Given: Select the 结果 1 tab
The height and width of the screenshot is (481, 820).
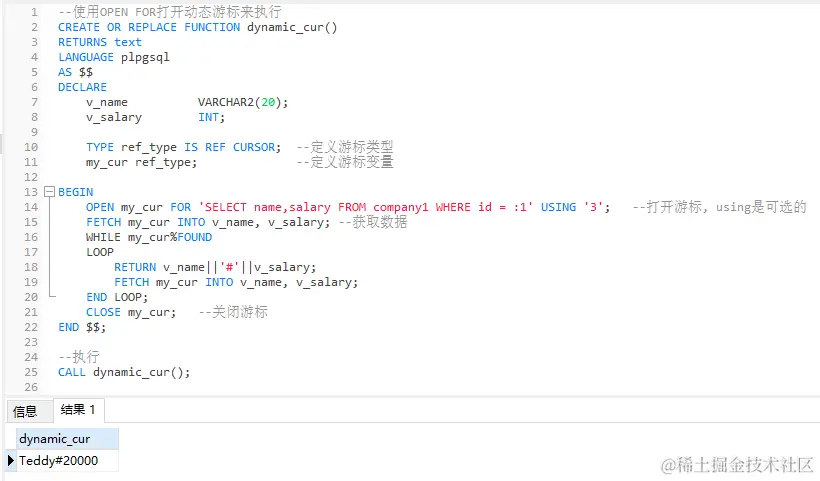Looking at the screenshot, I should tap(78, 410).
